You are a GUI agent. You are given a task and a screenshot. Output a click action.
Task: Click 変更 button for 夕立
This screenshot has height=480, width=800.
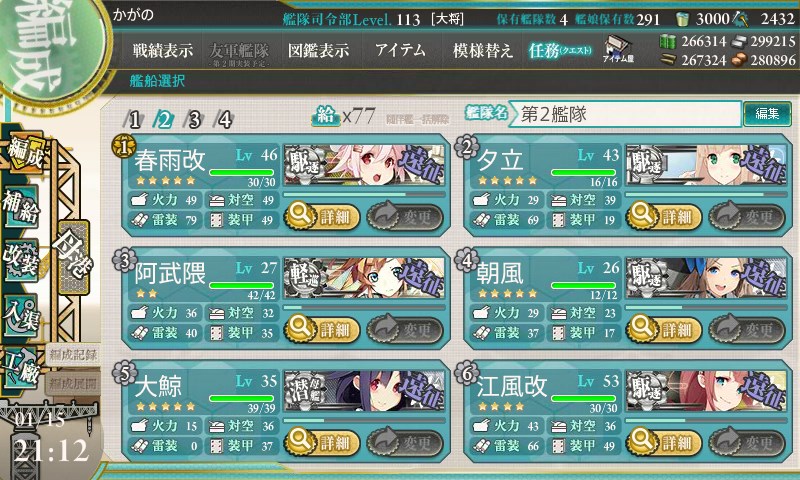pos(746,216)
